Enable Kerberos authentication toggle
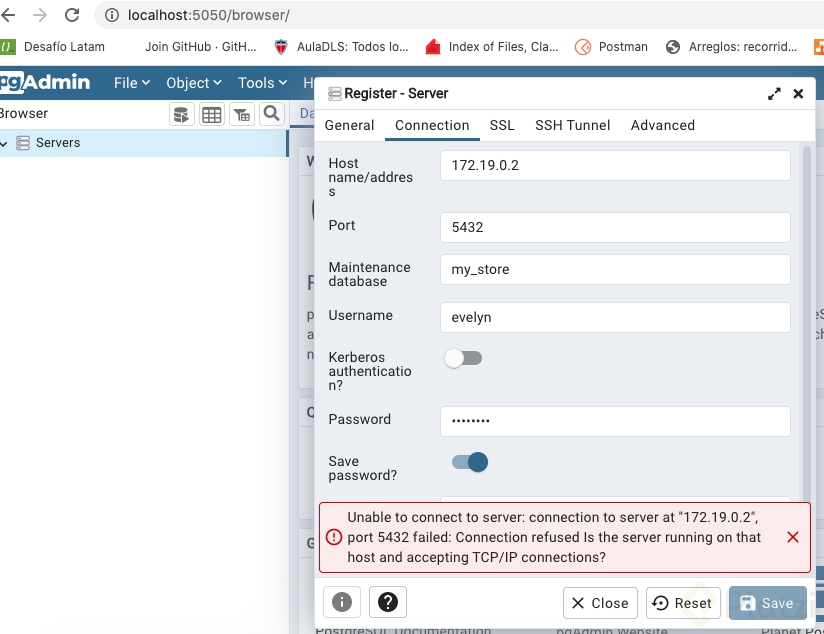824x634 pixels. 463,359
